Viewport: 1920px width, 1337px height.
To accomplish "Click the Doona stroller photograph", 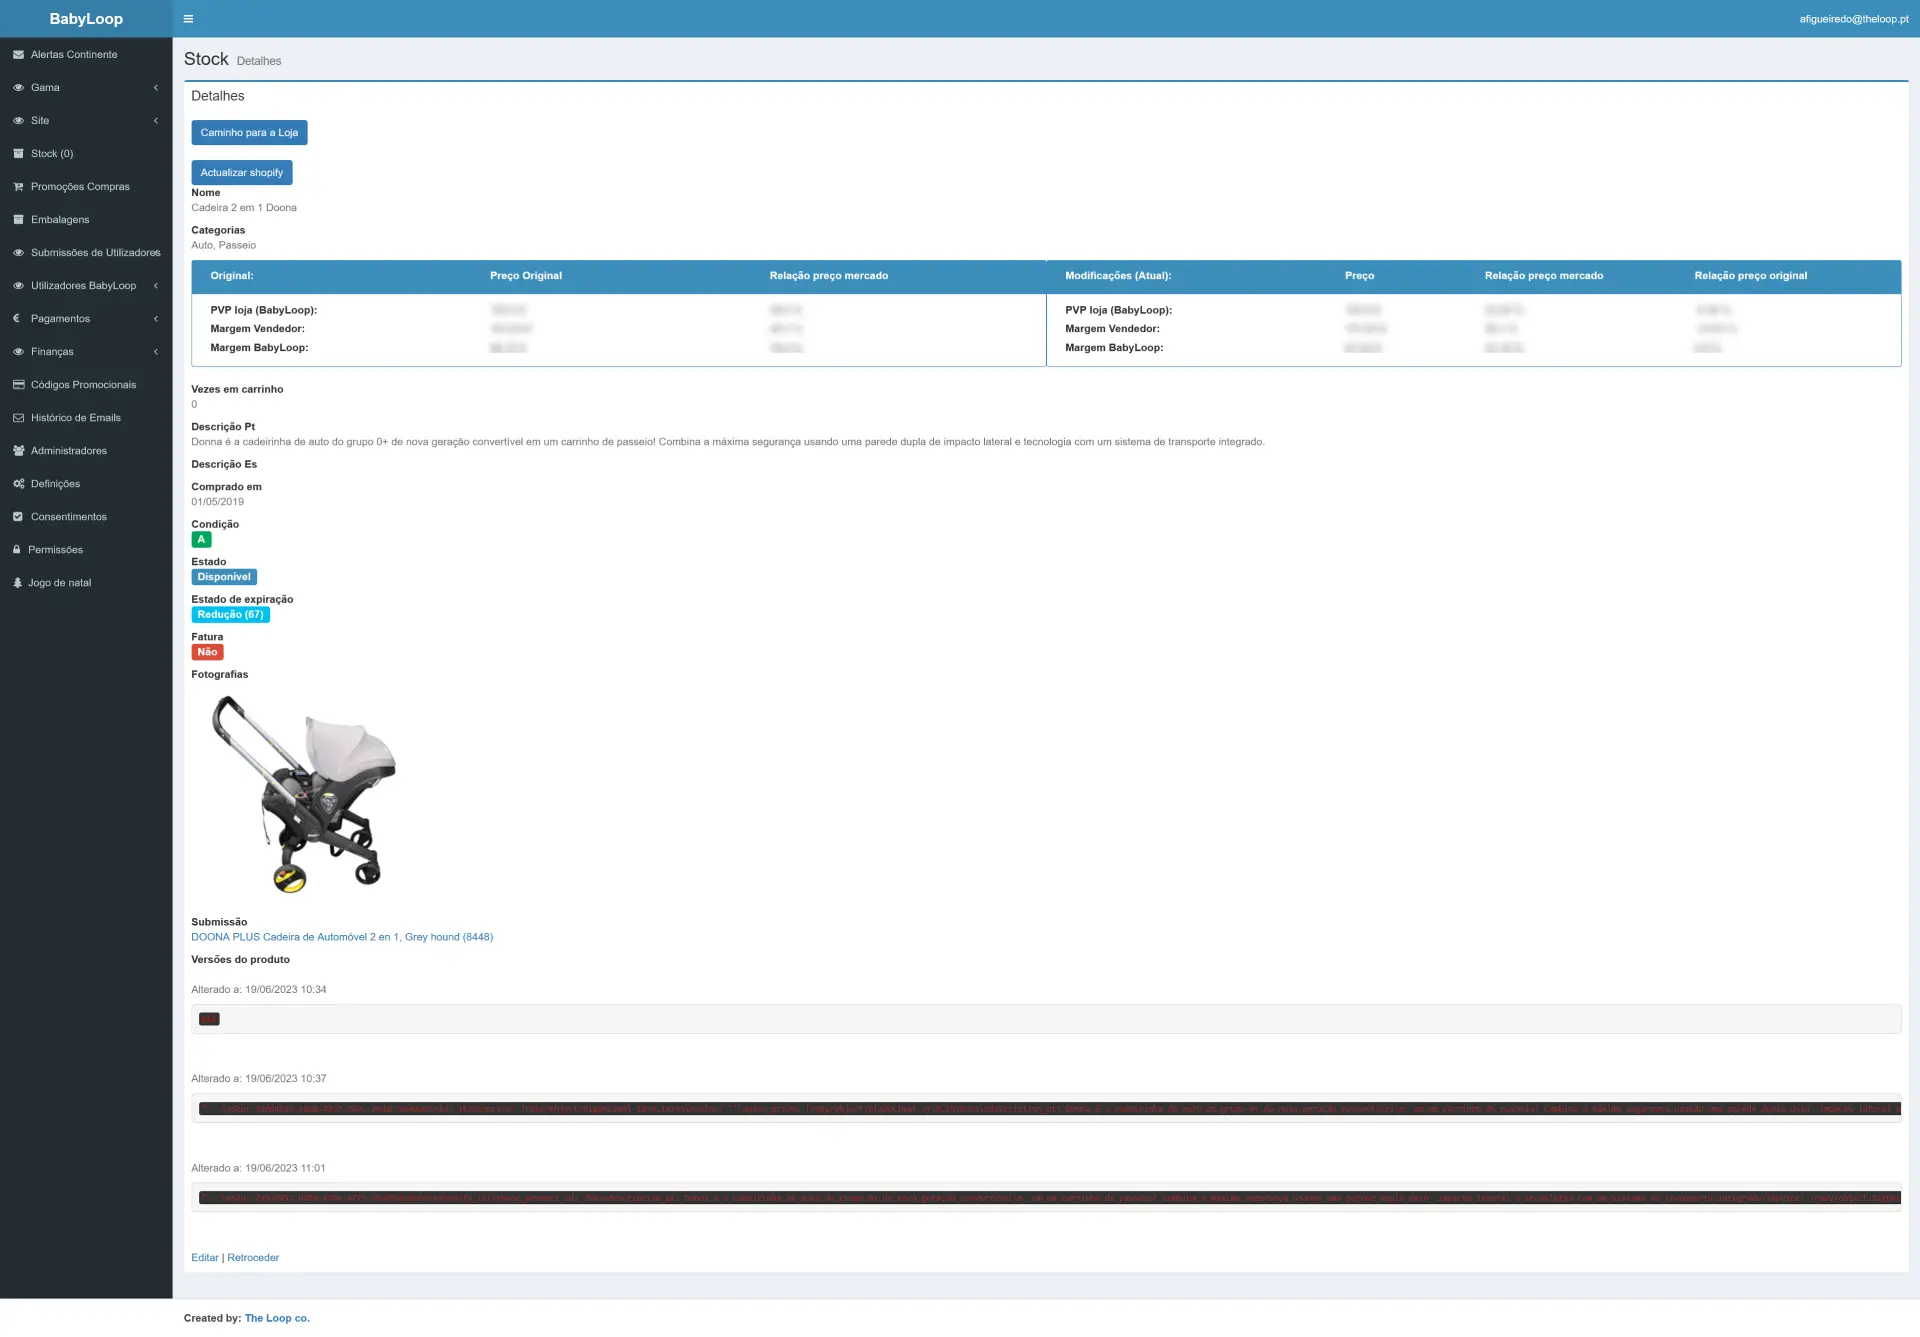I will [x=303, y=794].
